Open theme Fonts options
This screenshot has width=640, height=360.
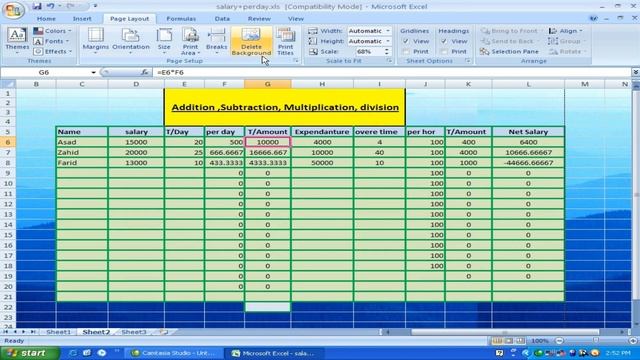51,41
